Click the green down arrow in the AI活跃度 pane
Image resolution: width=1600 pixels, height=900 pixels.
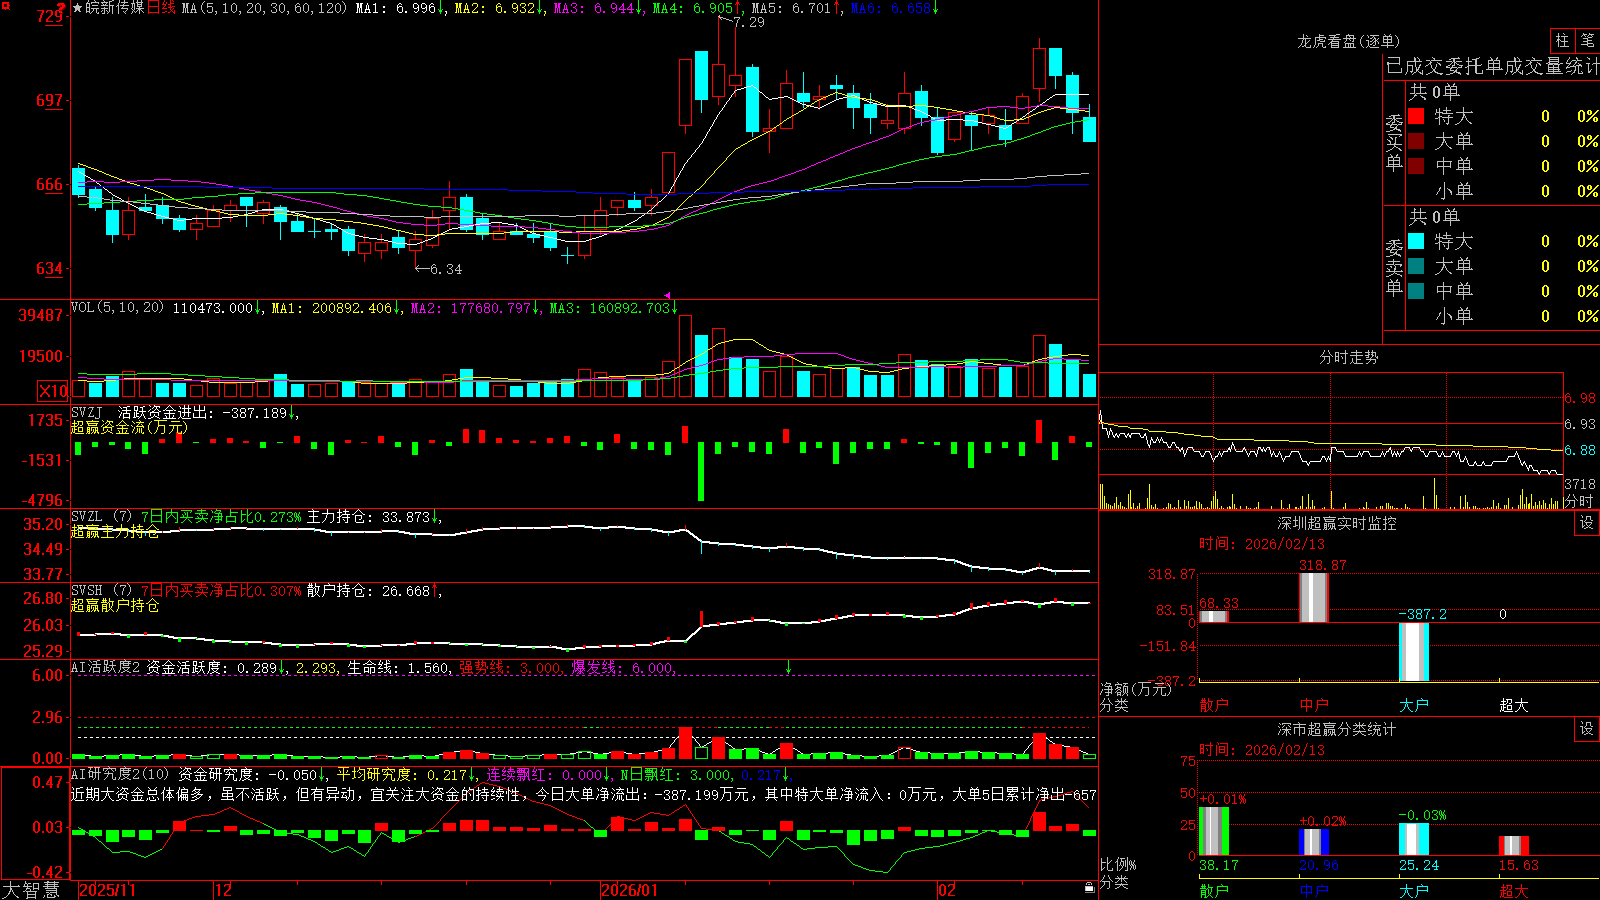(x=789, y=667)
